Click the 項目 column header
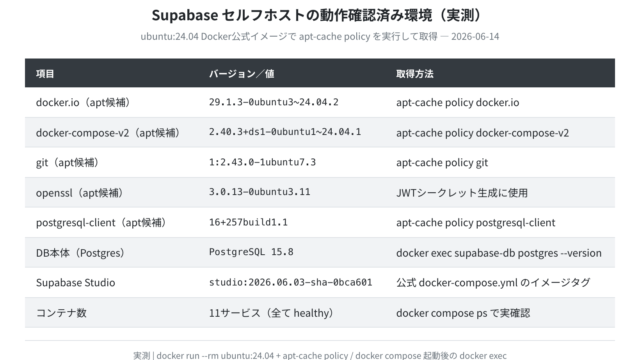 45,74
